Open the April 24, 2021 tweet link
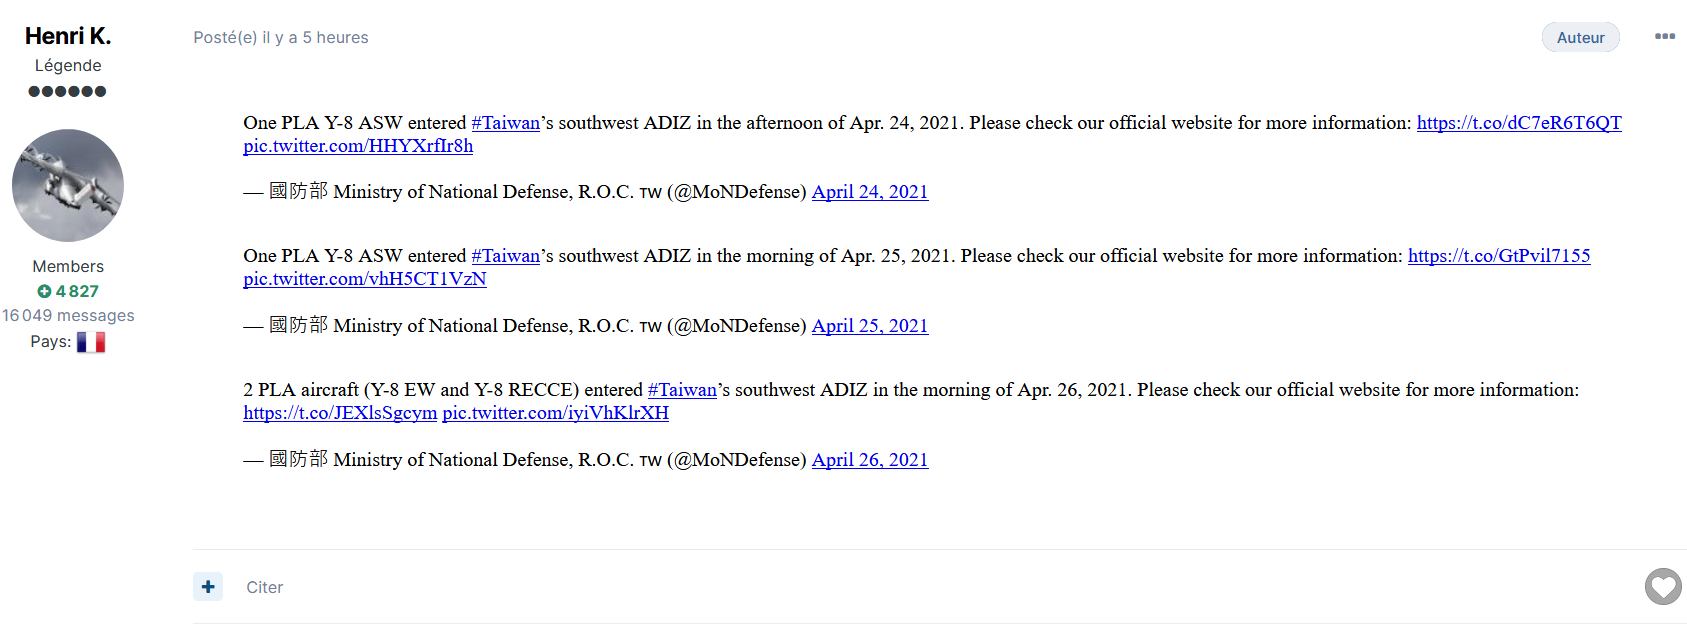1687x624 pixels. click(x=869, y=192)
